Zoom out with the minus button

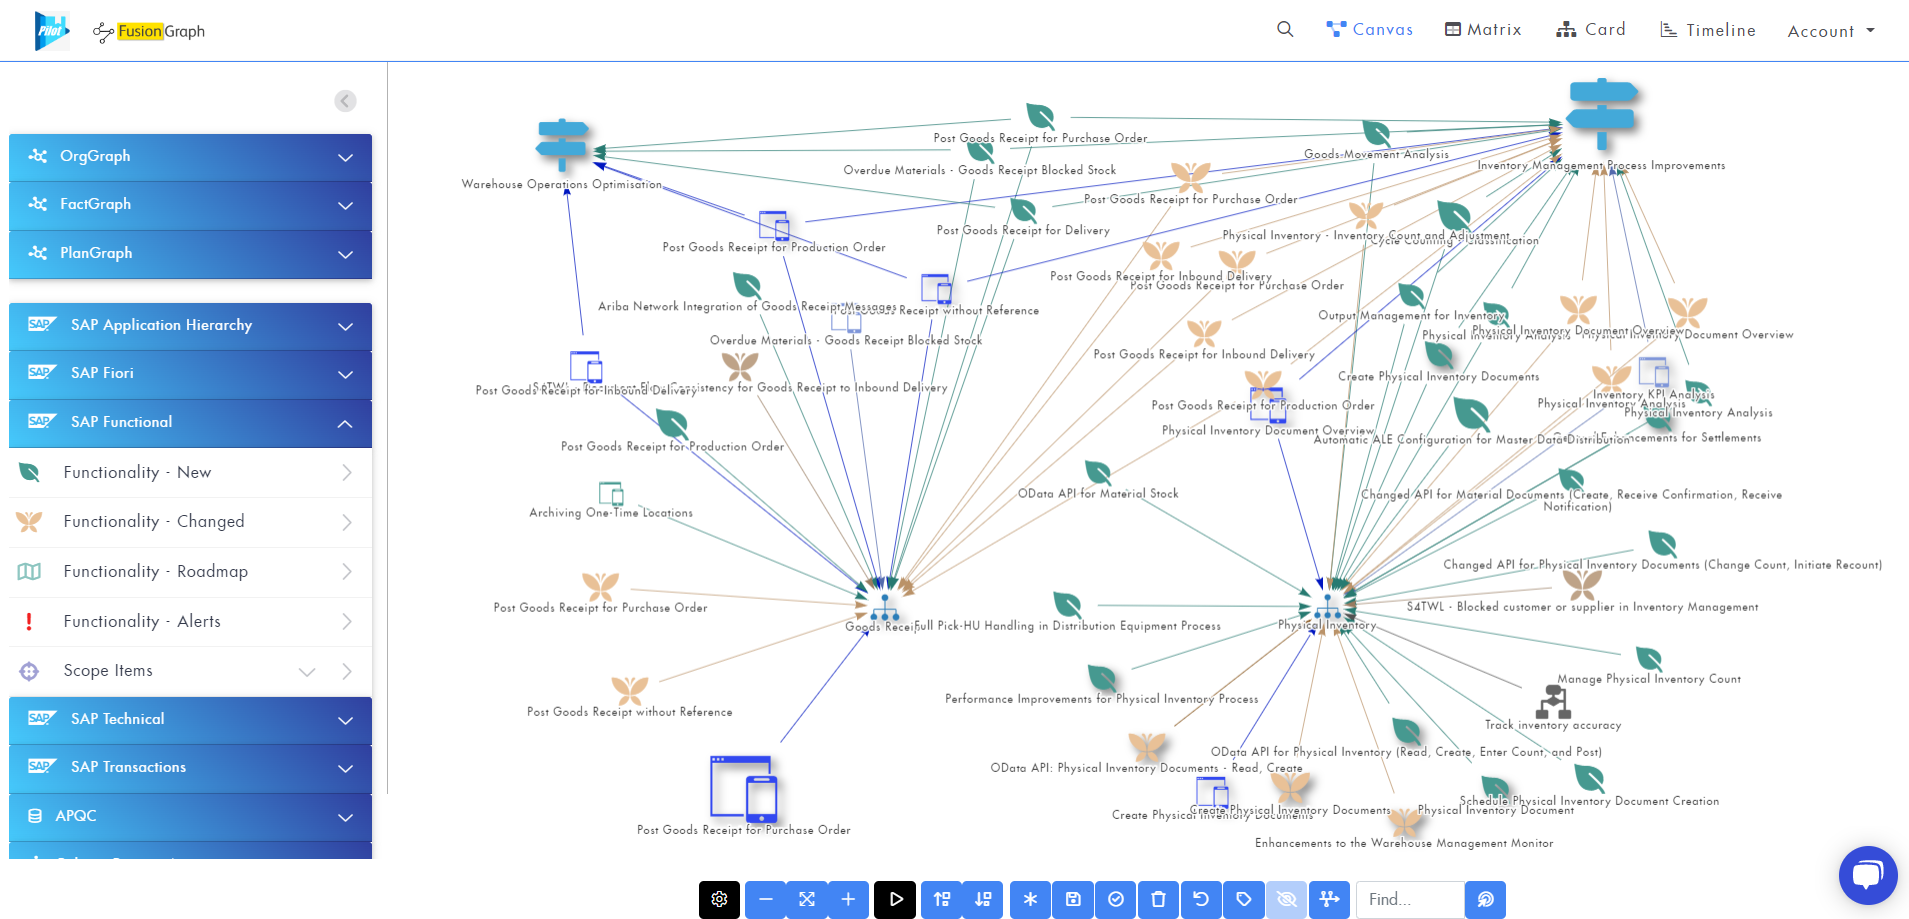click(x=766, y=899)
